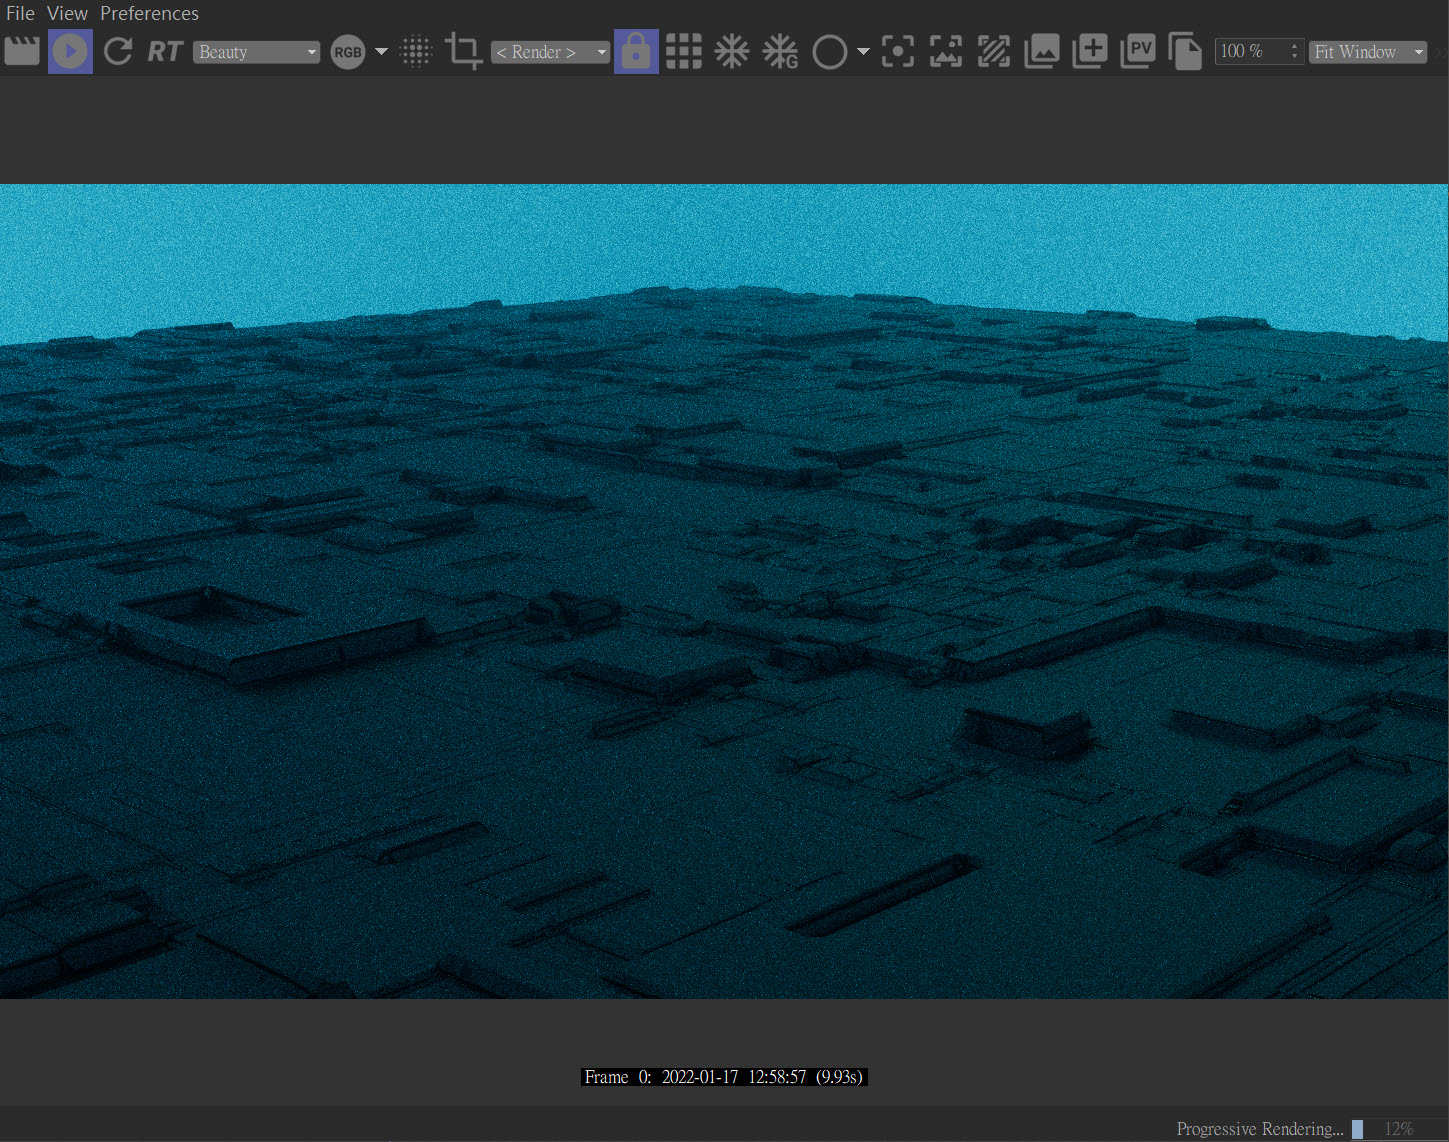This screenshot has width=1449, height=1142.
Task: Open the < Render > camera dropdown
Action: tap(550, 52)
